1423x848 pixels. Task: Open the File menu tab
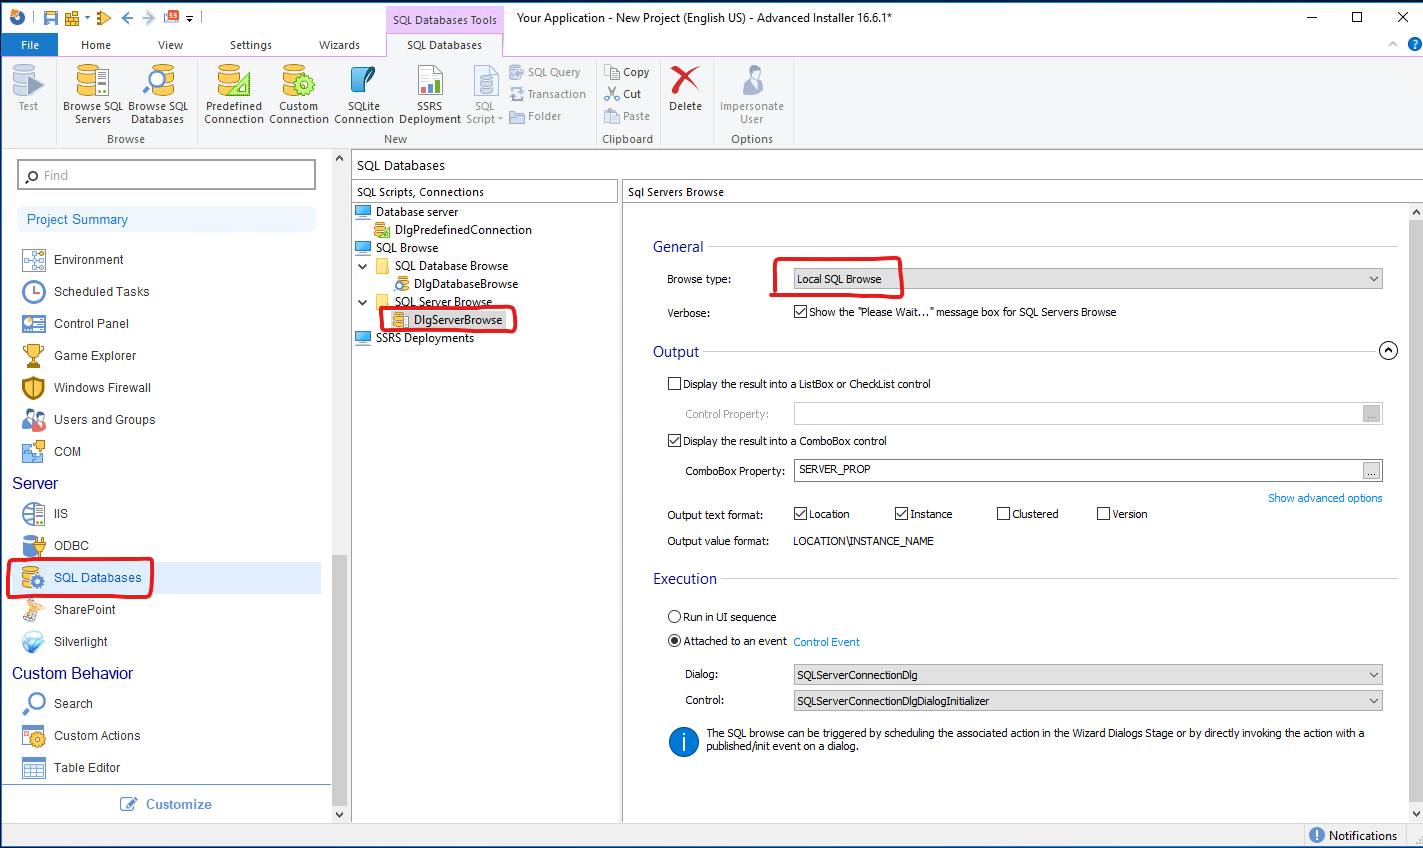(30, 45)
